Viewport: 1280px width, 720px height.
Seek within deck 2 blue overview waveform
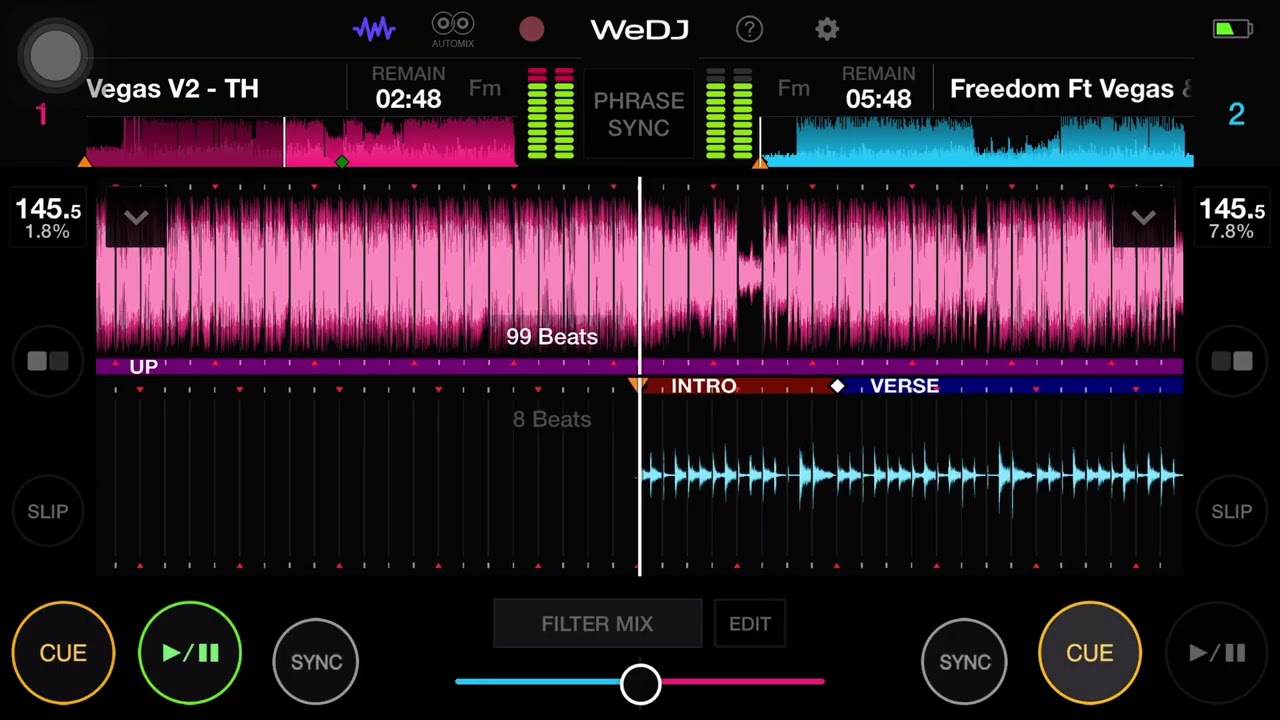[x=976, y=141]
